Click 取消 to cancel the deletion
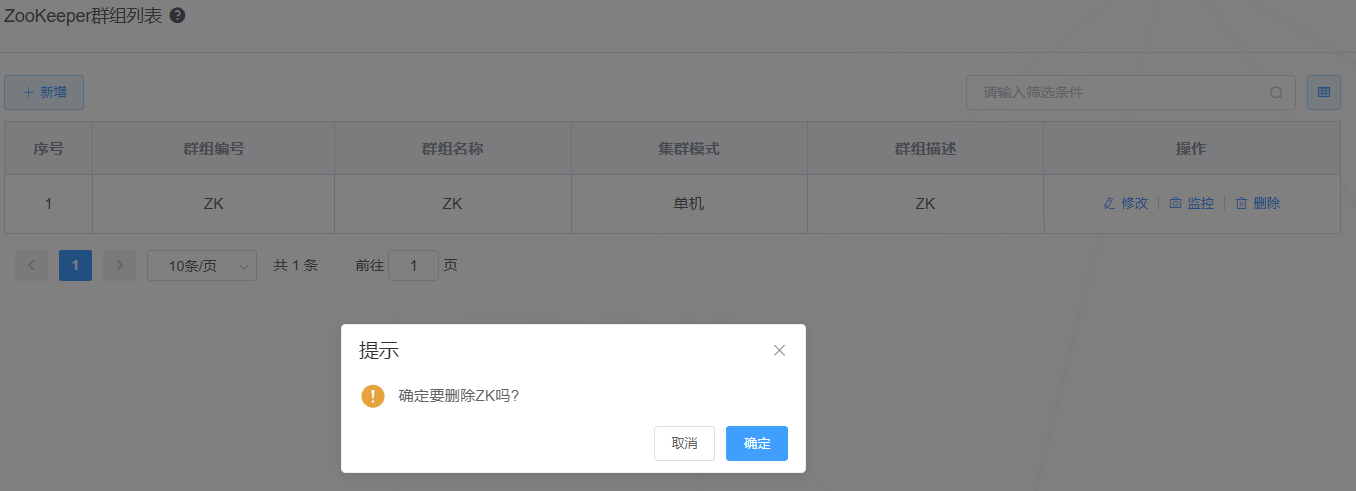 click(x=684, y=443)
